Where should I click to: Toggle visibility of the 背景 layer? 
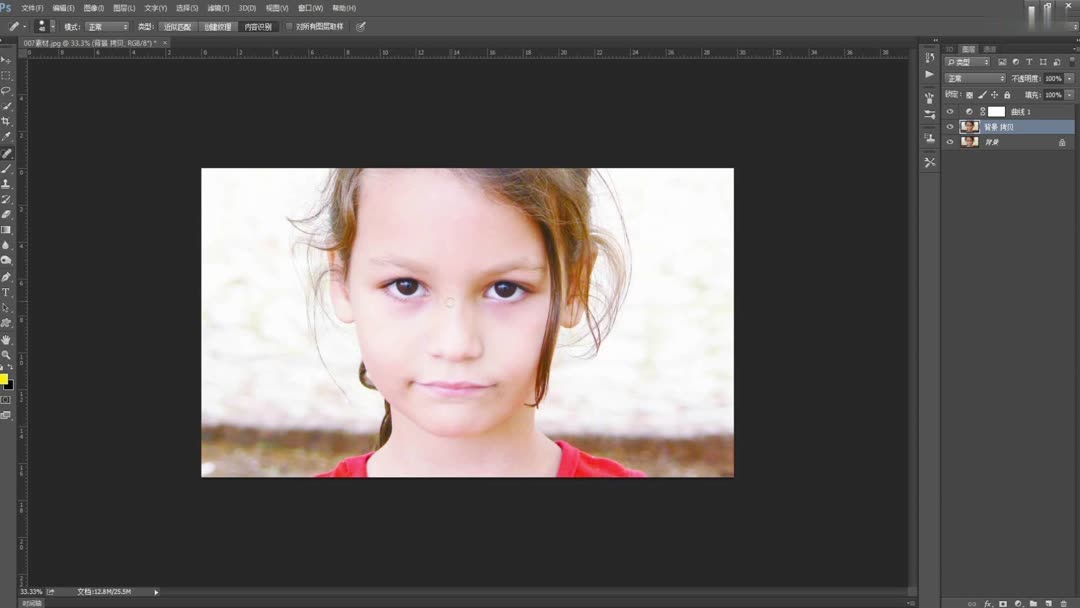coord(950,142)
